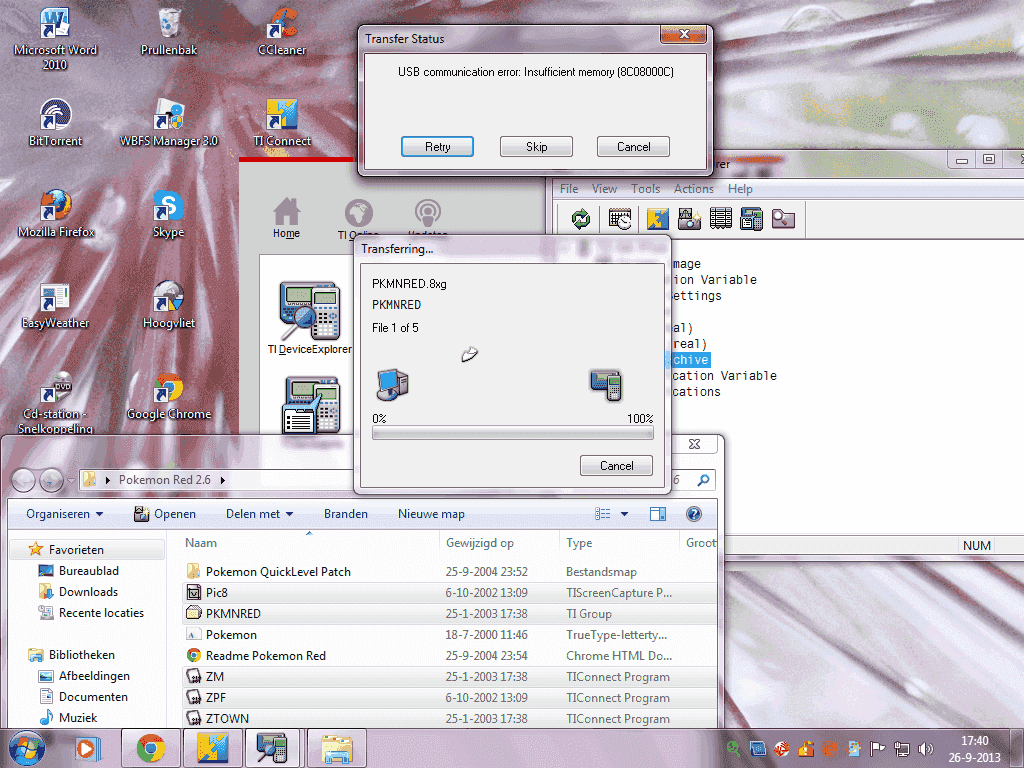The image size is (1024, 768).
Task: Select the ZTOWN program file
Action: [x=449, y=718]
